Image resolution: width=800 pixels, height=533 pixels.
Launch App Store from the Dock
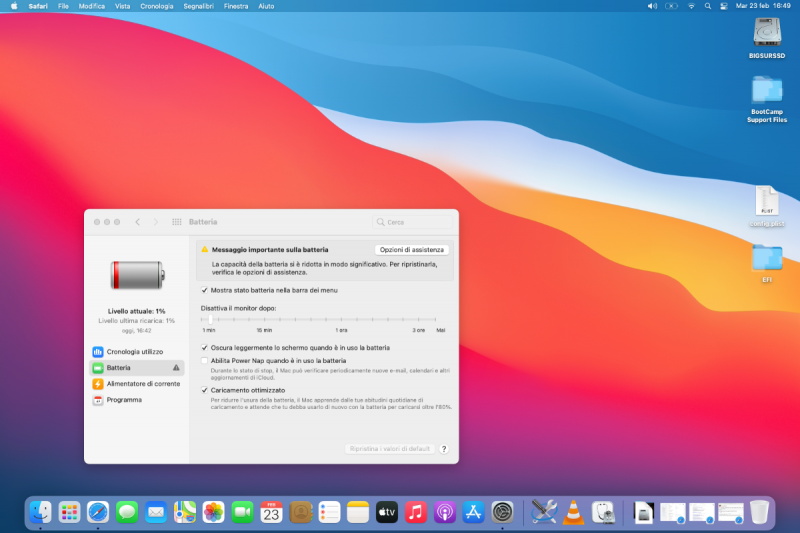474,512
